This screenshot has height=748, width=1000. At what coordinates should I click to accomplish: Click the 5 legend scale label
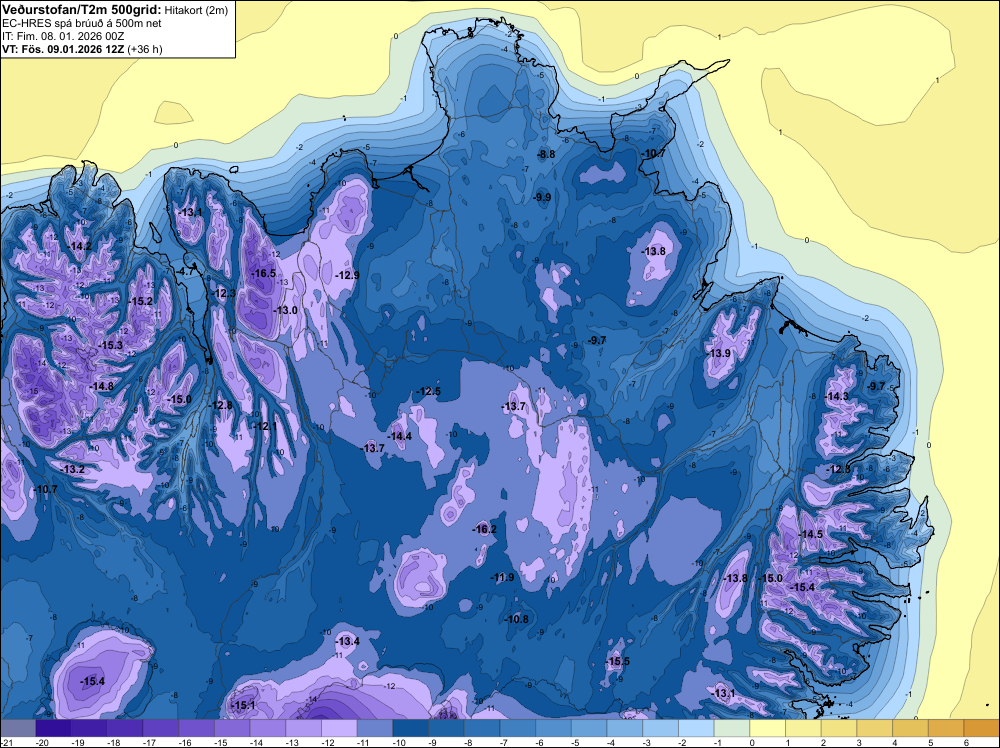coord(930,742)
